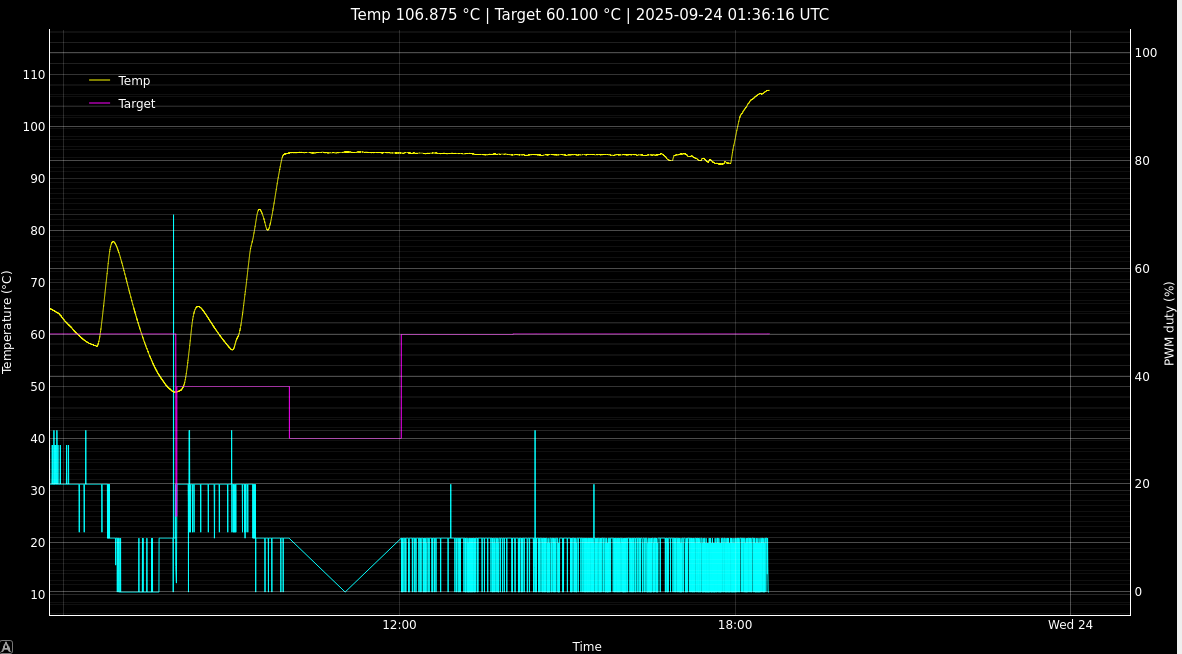1182x654 pixels.
Task: Click the 'Wed 24' date axis tick
Action: (1070, 625)
